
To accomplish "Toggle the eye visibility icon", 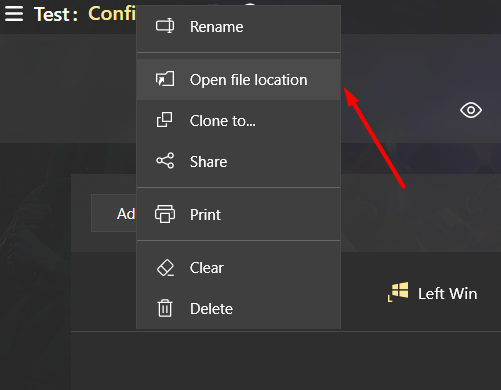I will pos(471,110).
